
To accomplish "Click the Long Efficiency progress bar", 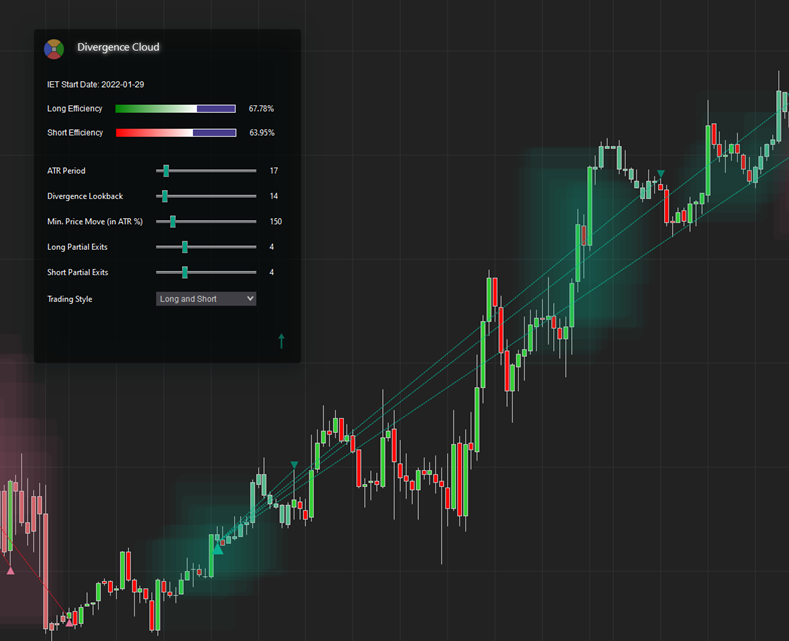I will coord(176,109).
